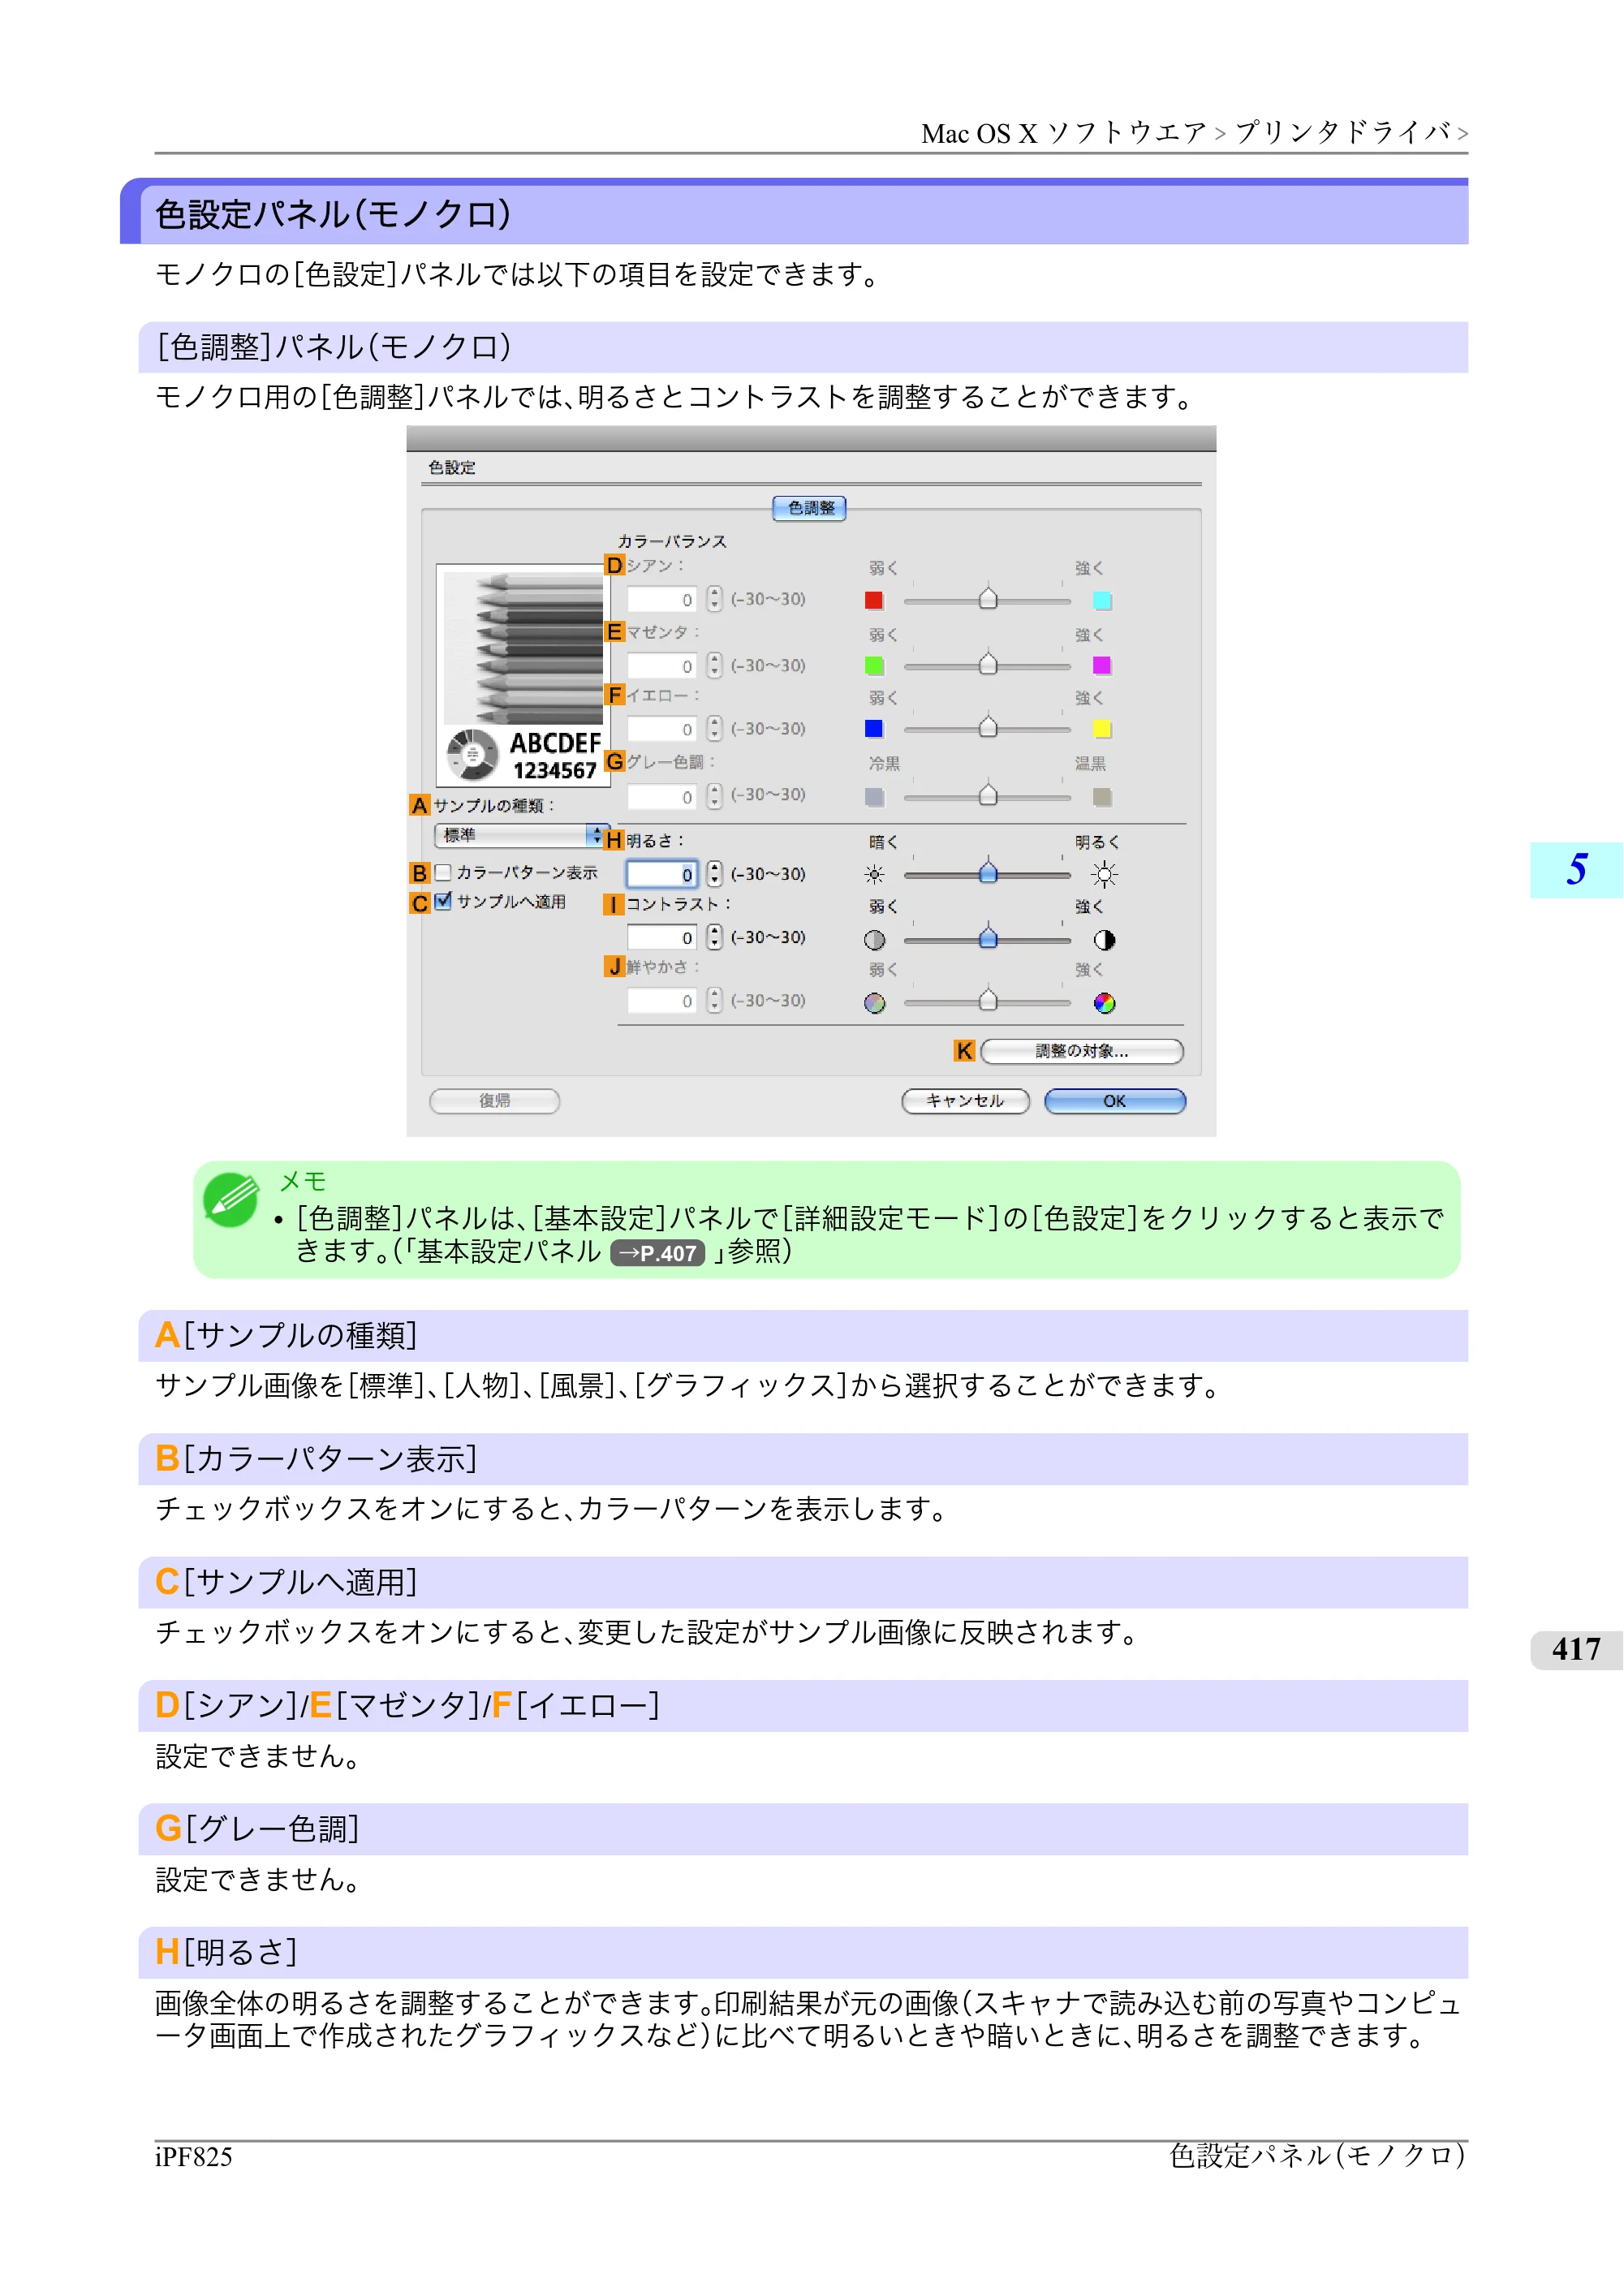Click the high contrast half-black circle icon
1624x2296 pixels.
point(1104,940)
